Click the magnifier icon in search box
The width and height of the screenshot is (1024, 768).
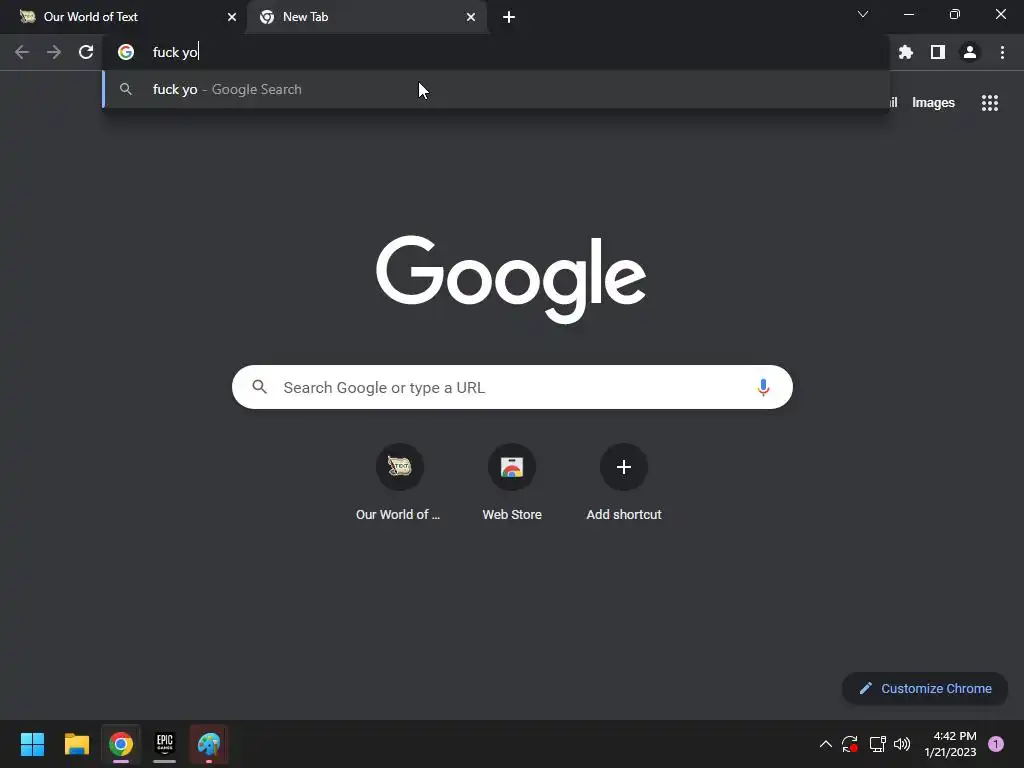(259, 387)
